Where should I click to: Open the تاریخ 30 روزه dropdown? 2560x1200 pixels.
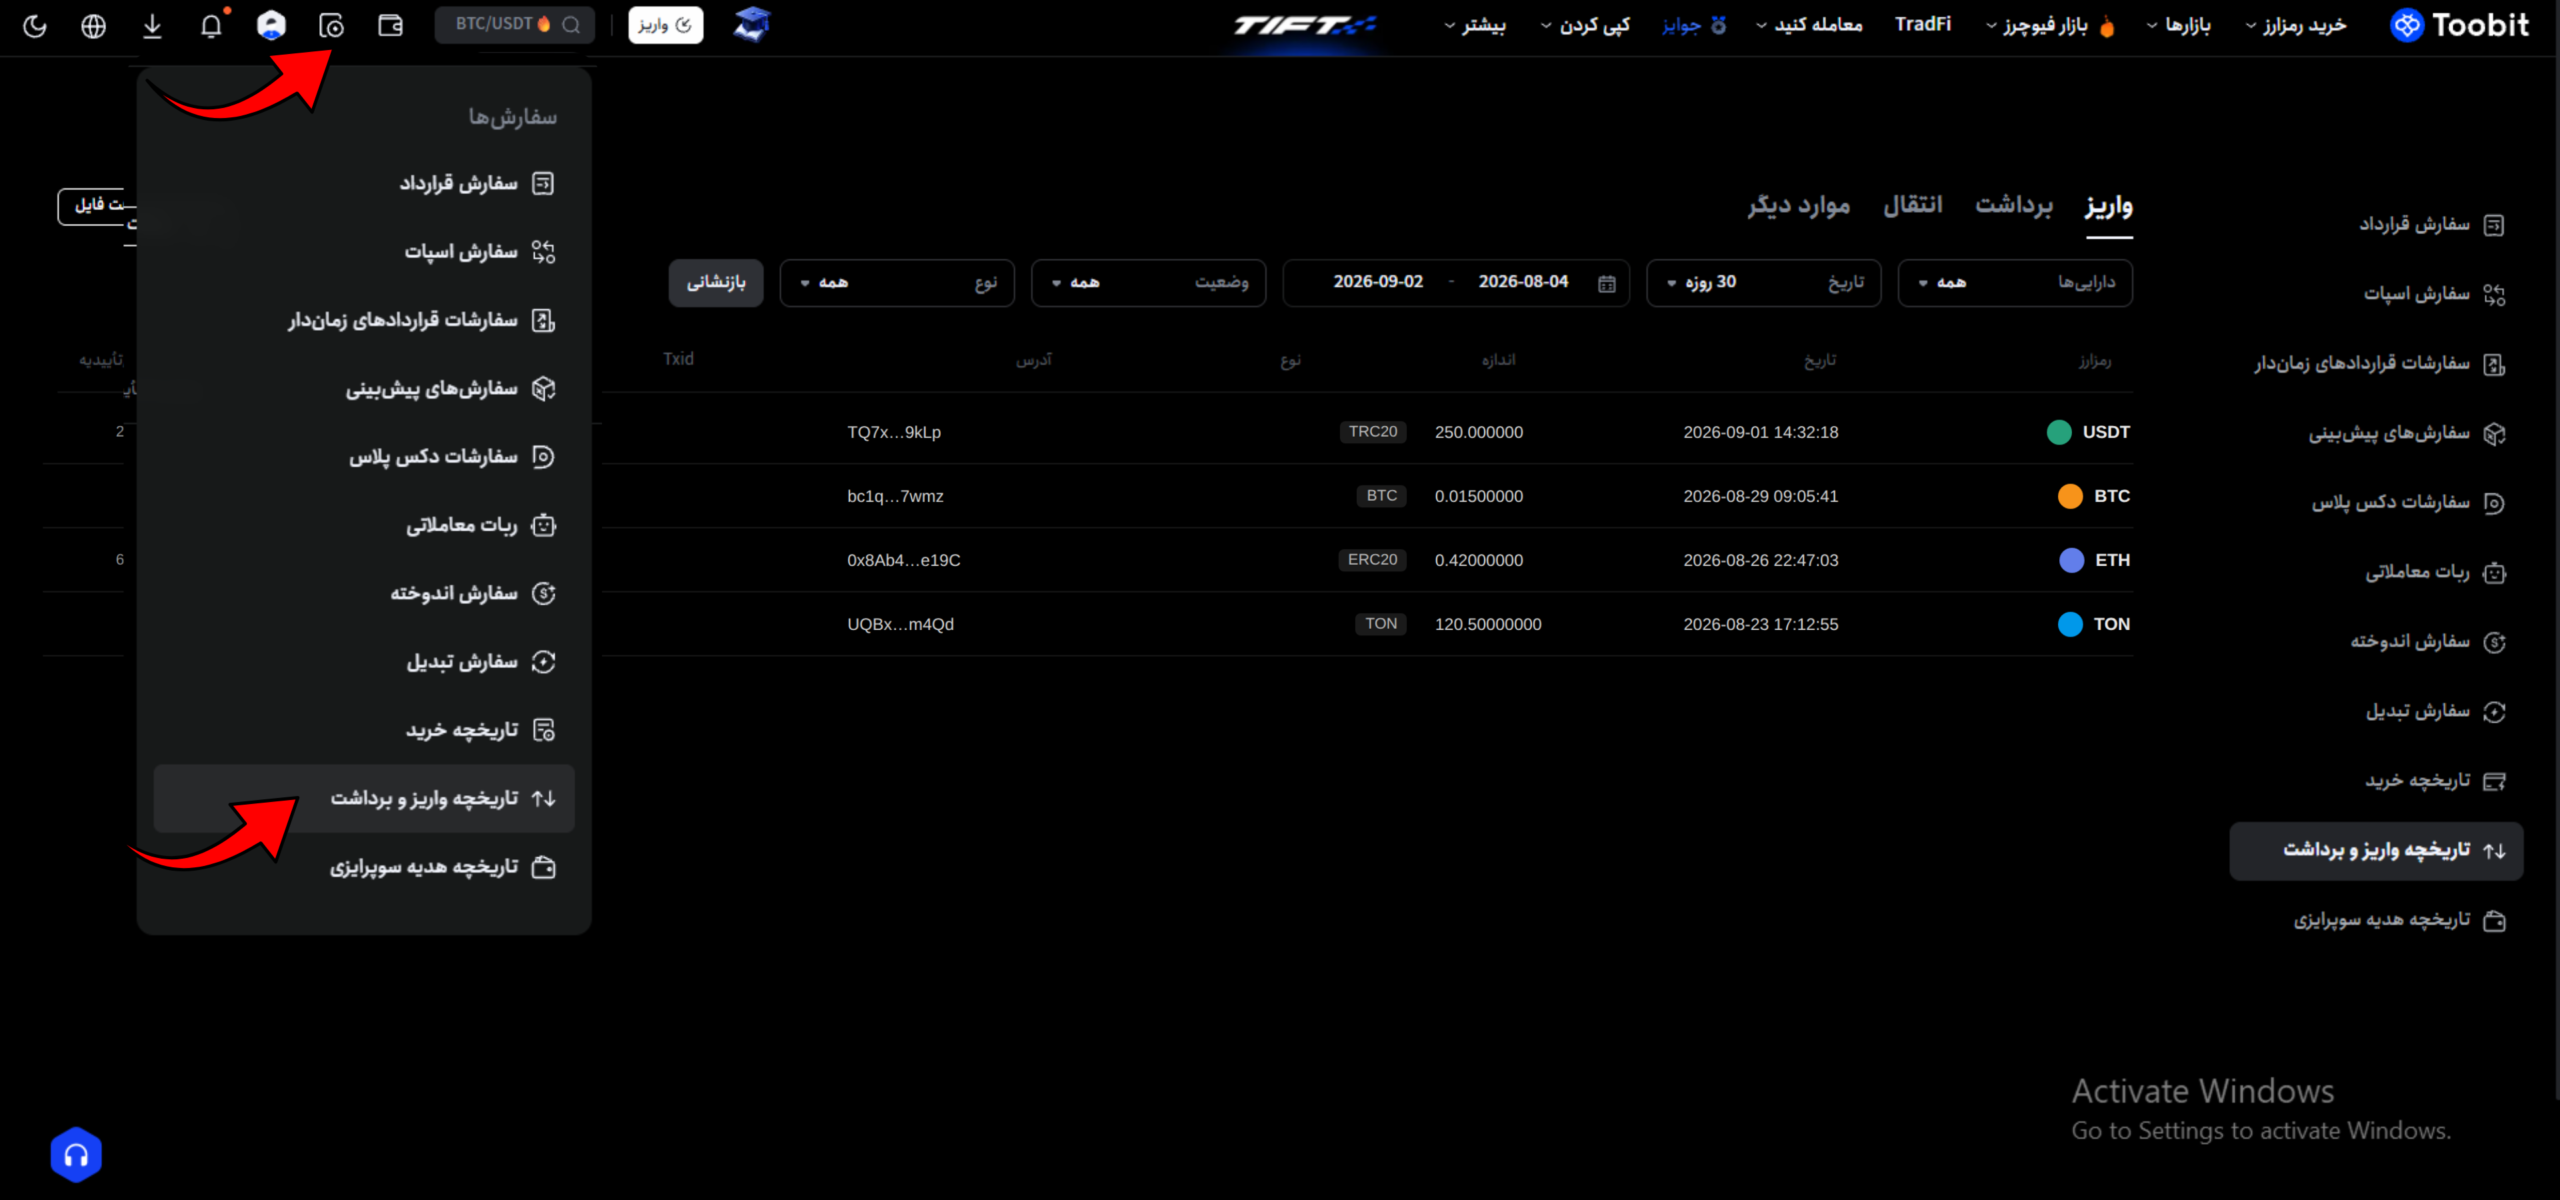[x=1763, y=283]
